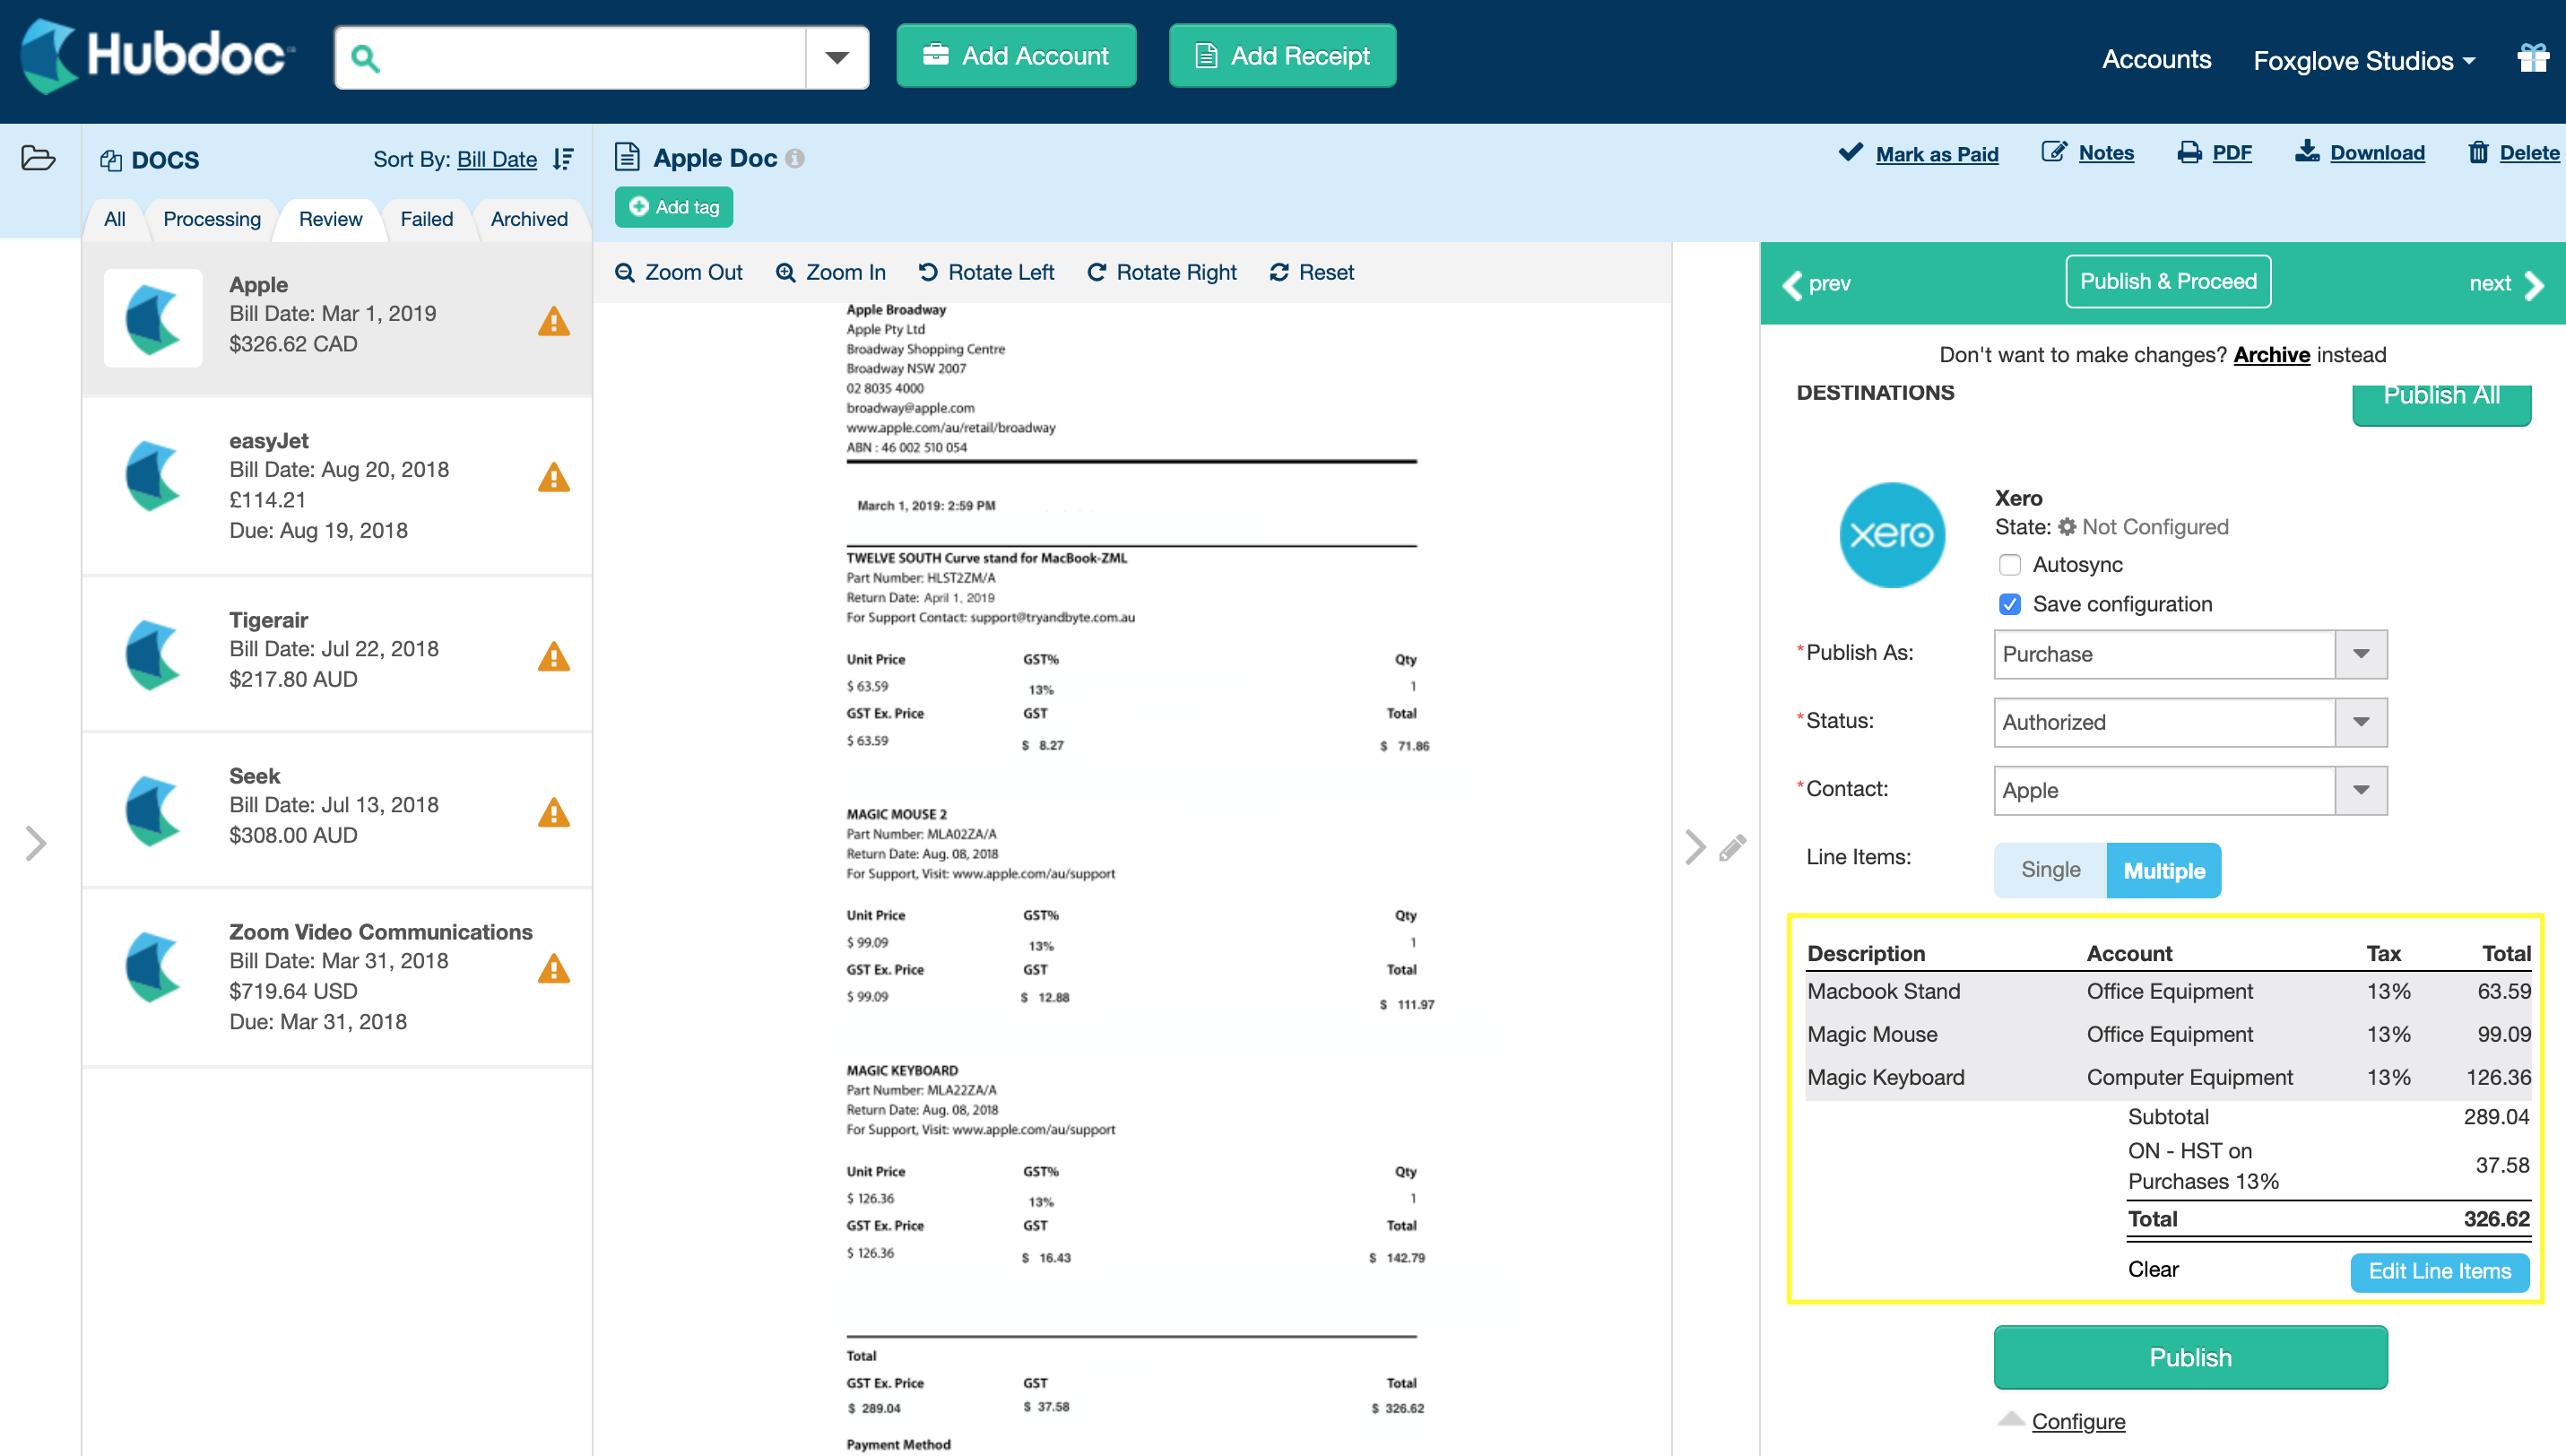Toggle sort order icon next to Bill Date
This screenshot has width=2566, height=1456.
coord(564,159)
